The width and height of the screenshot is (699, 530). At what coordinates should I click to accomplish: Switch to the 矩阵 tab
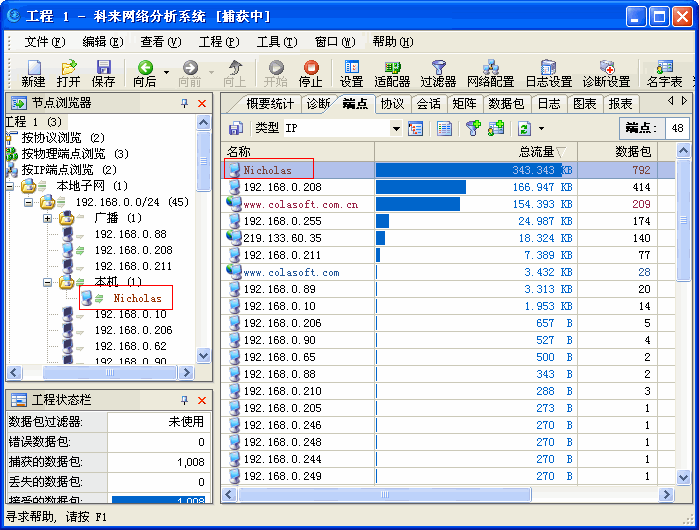coord(464,104)
